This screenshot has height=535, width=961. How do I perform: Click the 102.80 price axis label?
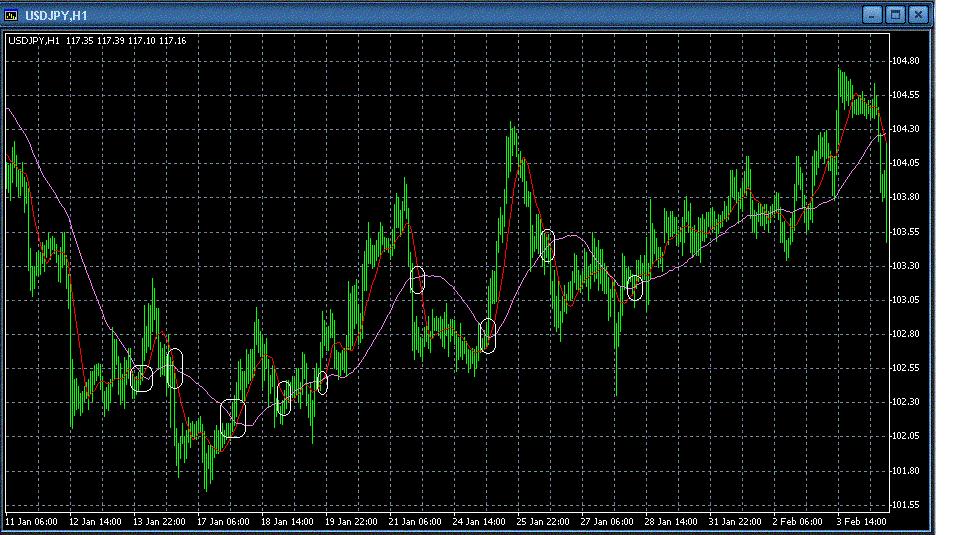905,334
